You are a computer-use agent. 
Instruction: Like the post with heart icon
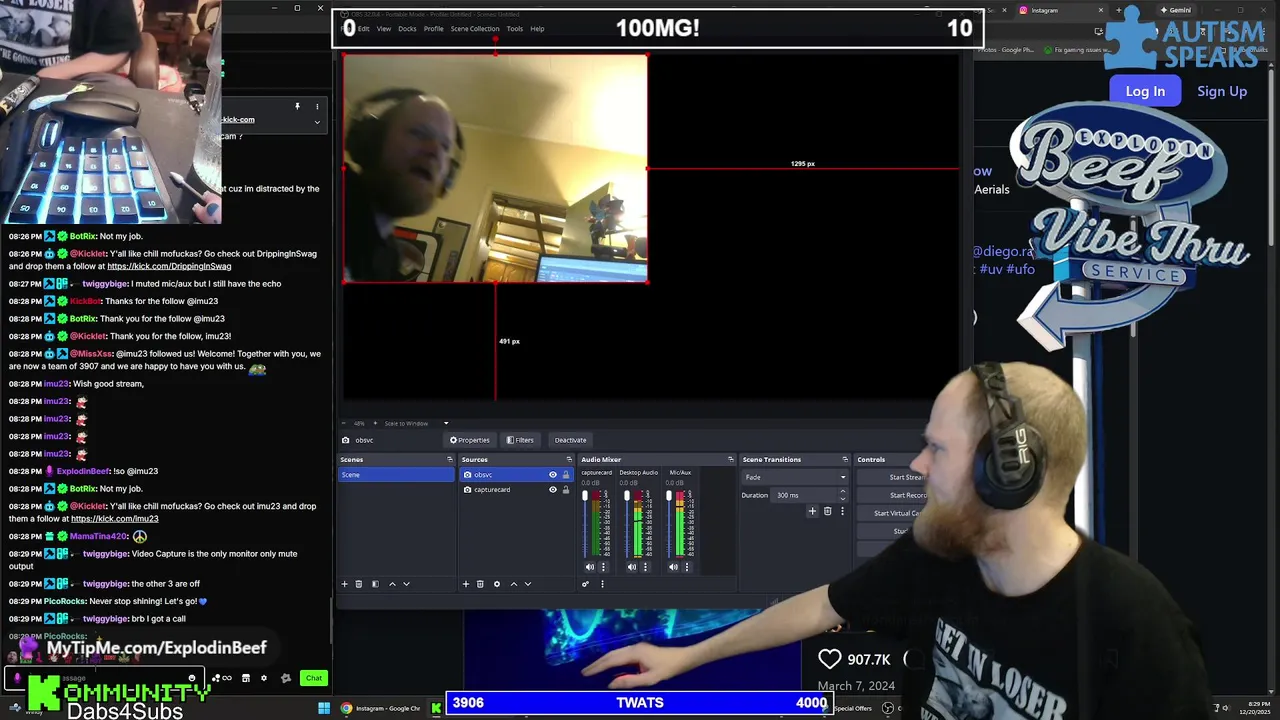pyautogui.click(x=830, y=659)
